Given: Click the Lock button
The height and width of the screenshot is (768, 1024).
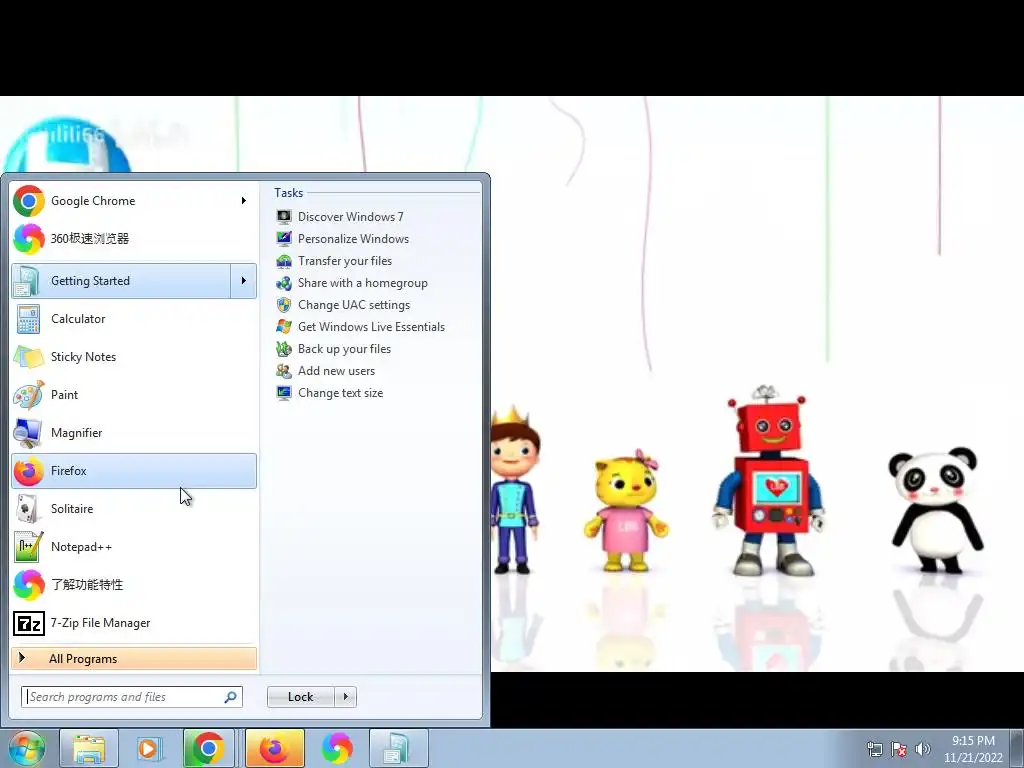Looking at the screenshot, I should pos(301,697).
